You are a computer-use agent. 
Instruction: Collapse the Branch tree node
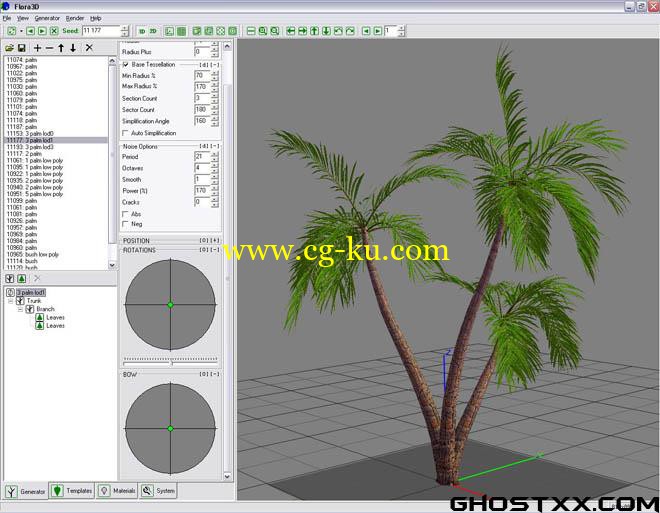pyautogui.click(x=20, y=309)
